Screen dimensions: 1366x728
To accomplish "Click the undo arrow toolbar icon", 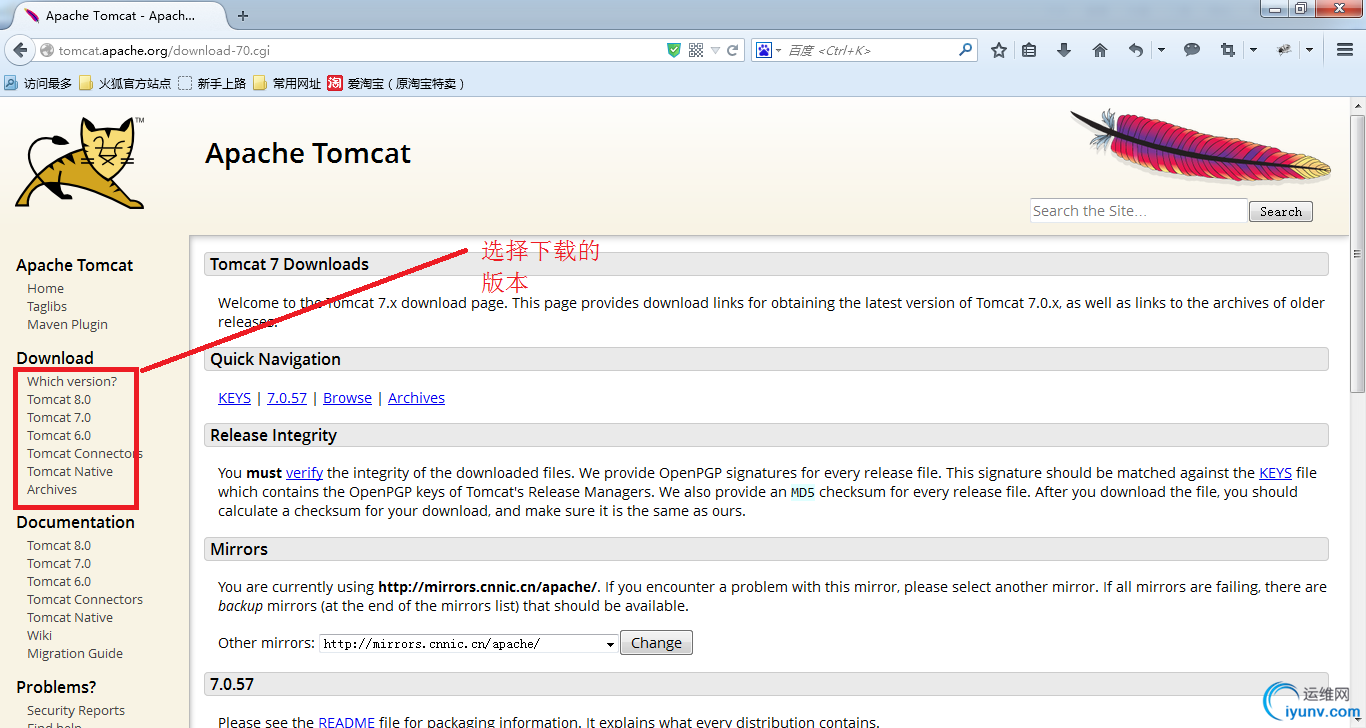I will 1136,50.
